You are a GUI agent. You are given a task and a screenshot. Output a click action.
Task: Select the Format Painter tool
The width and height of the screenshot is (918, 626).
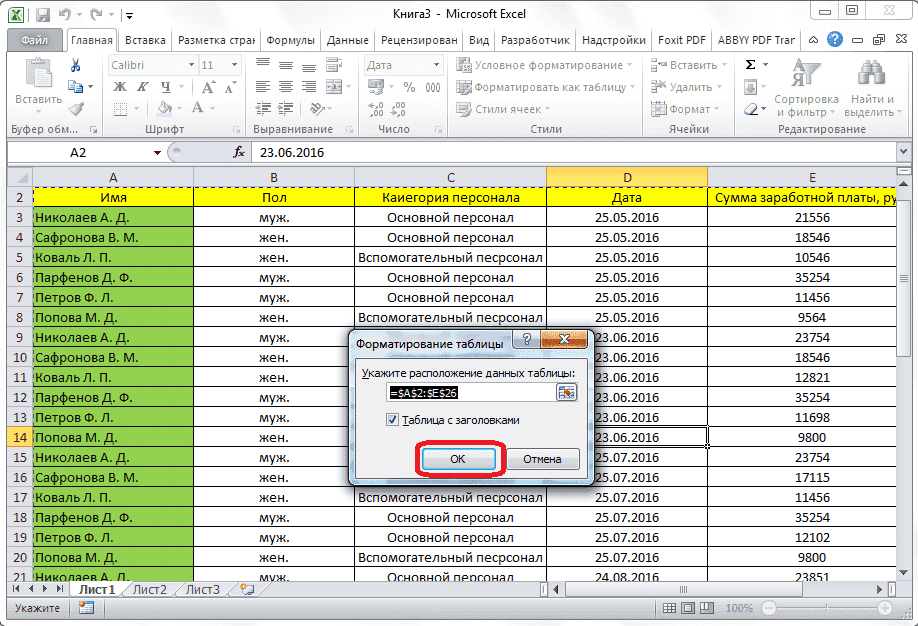76,108
